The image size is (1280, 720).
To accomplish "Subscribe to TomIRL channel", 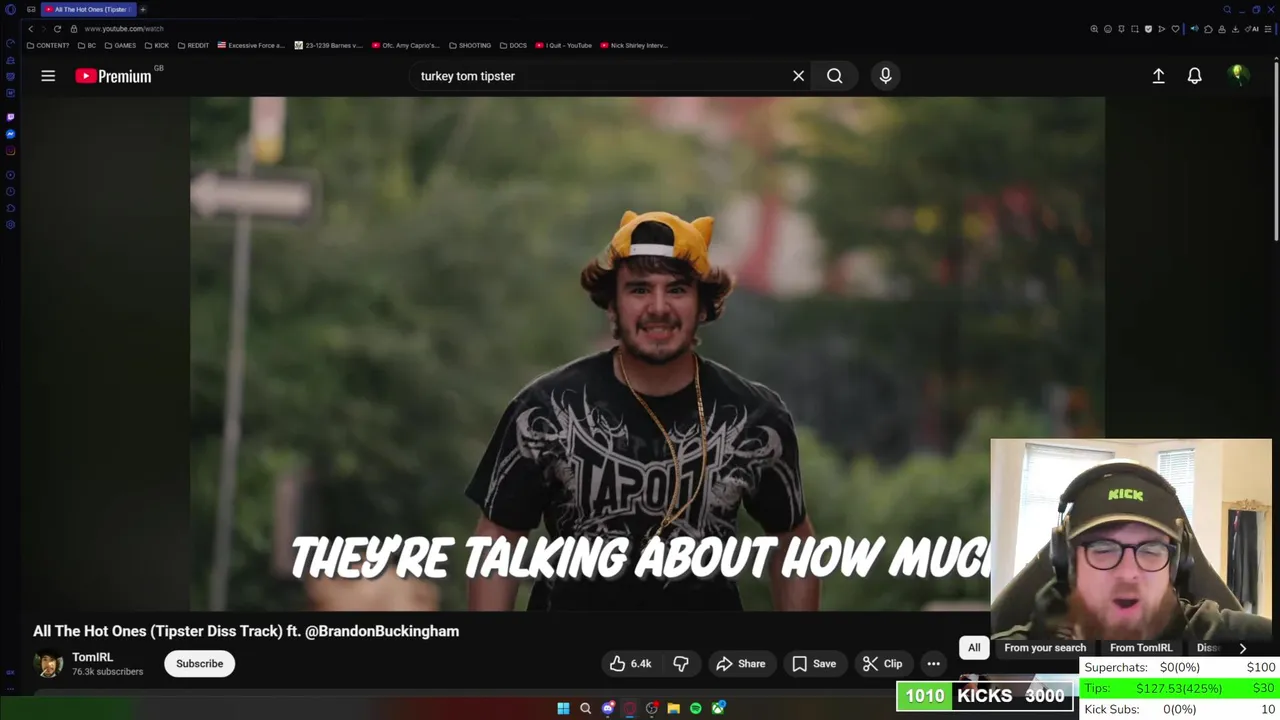I will [x=200, y=664].
